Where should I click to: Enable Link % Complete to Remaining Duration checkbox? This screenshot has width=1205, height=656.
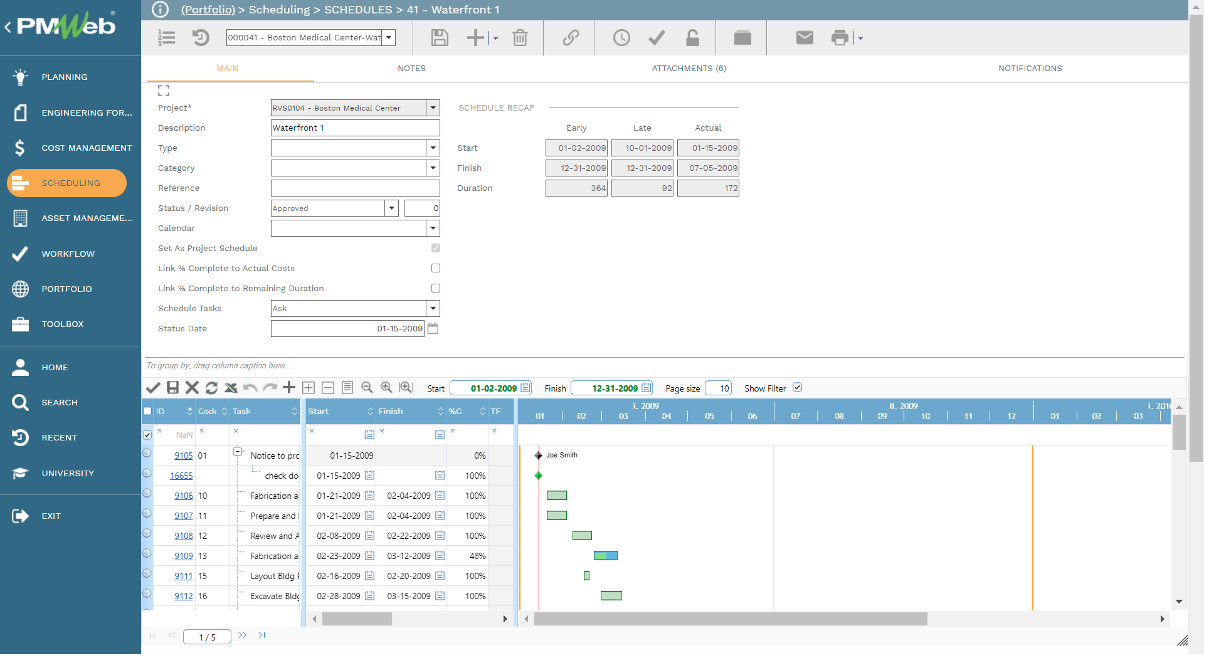435,288
